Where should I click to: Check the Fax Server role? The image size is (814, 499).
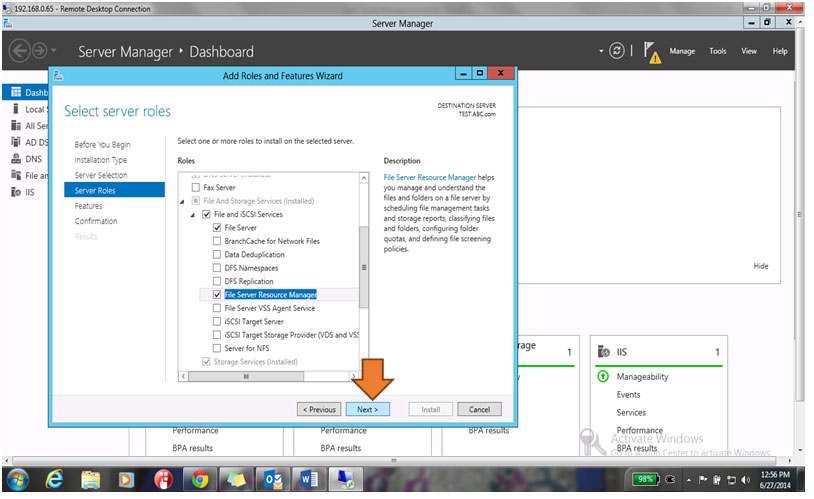pyautogui.click(x=196, y=187)
